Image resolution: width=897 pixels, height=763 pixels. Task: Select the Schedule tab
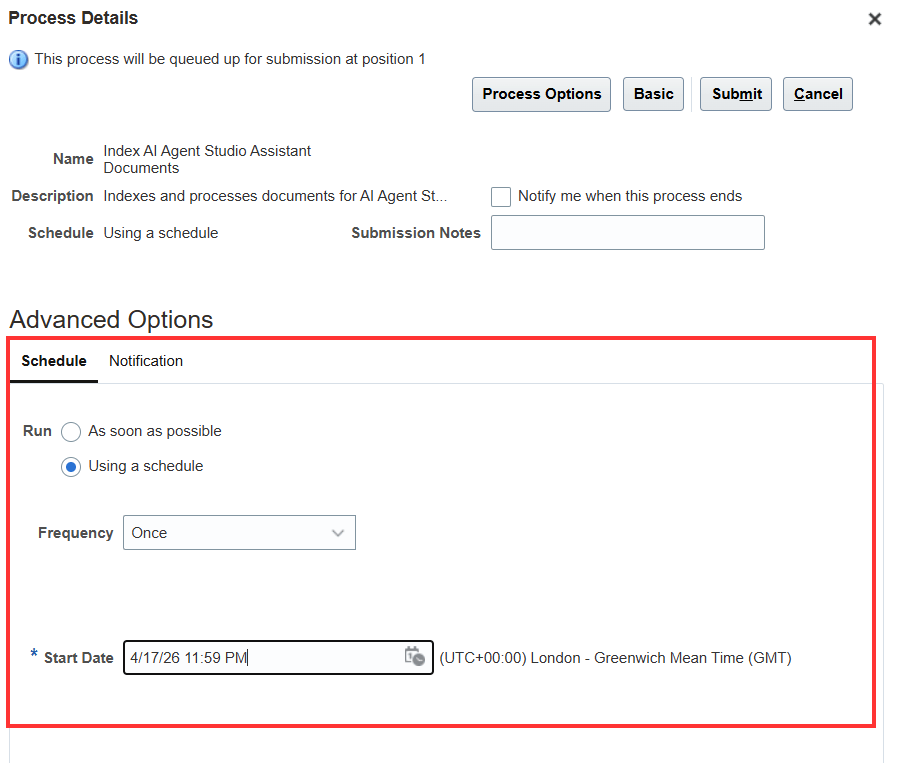54,361
